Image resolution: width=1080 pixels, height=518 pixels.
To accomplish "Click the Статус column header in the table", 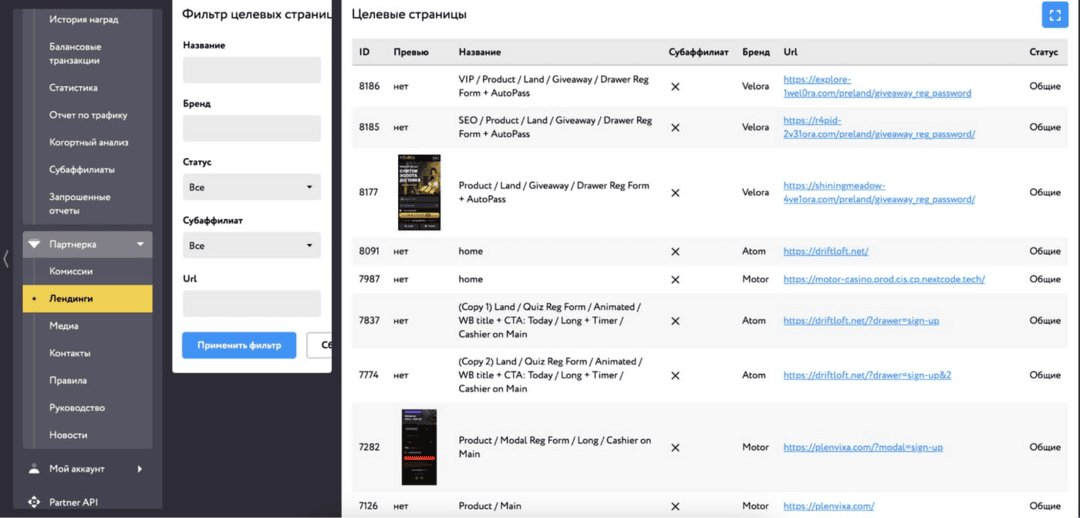I will click(1043, 52).
